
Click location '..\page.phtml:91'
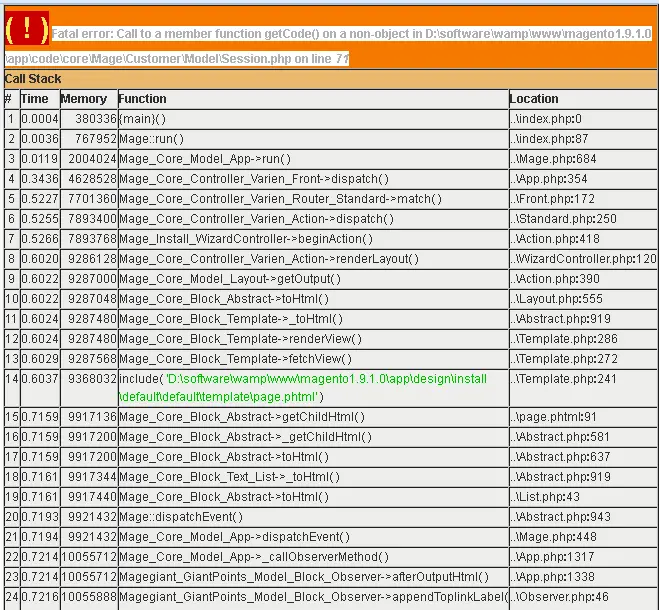(x=553, y=417)
